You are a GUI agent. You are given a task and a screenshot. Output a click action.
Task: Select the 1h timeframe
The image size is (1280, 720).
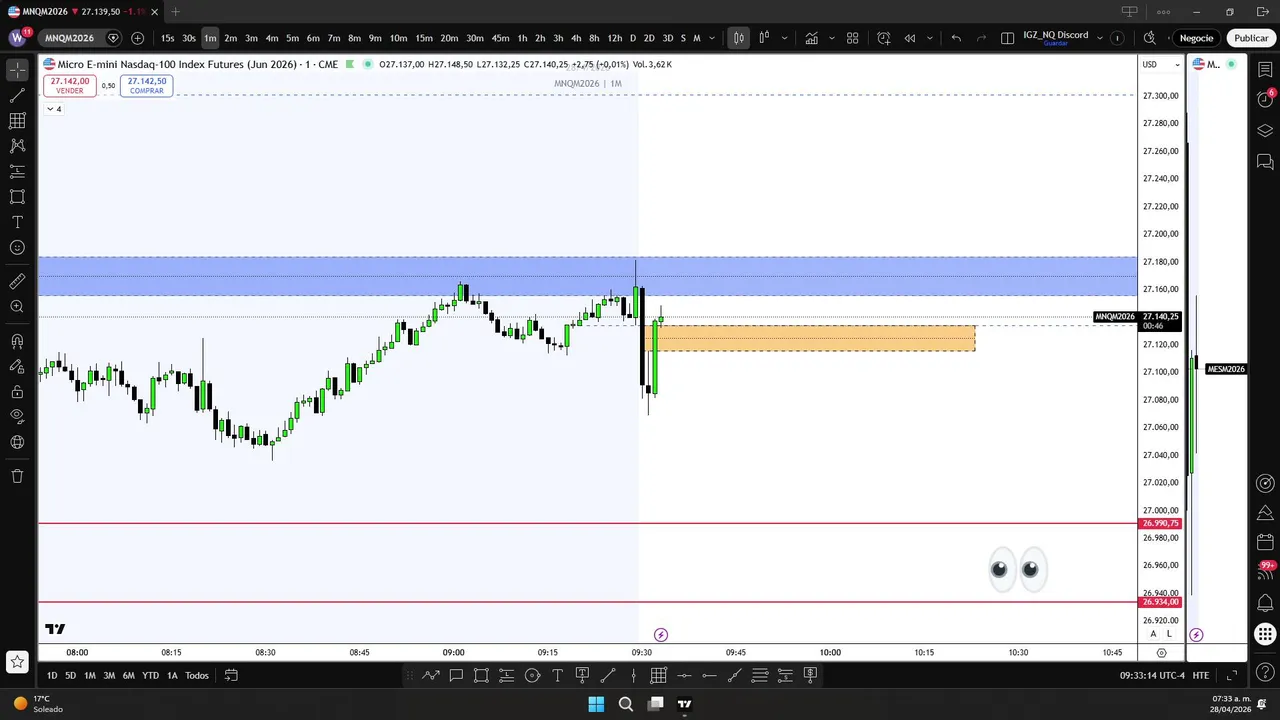(522, 38)
